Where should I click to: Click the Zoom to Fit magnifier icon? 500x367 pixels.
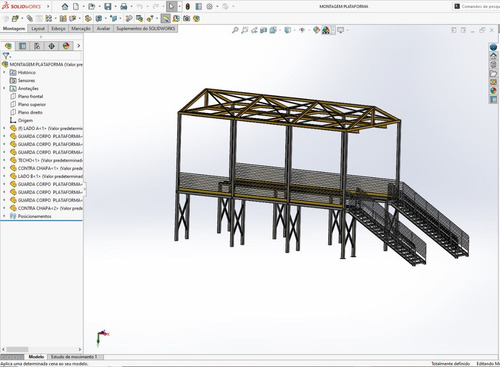(235, 30)
